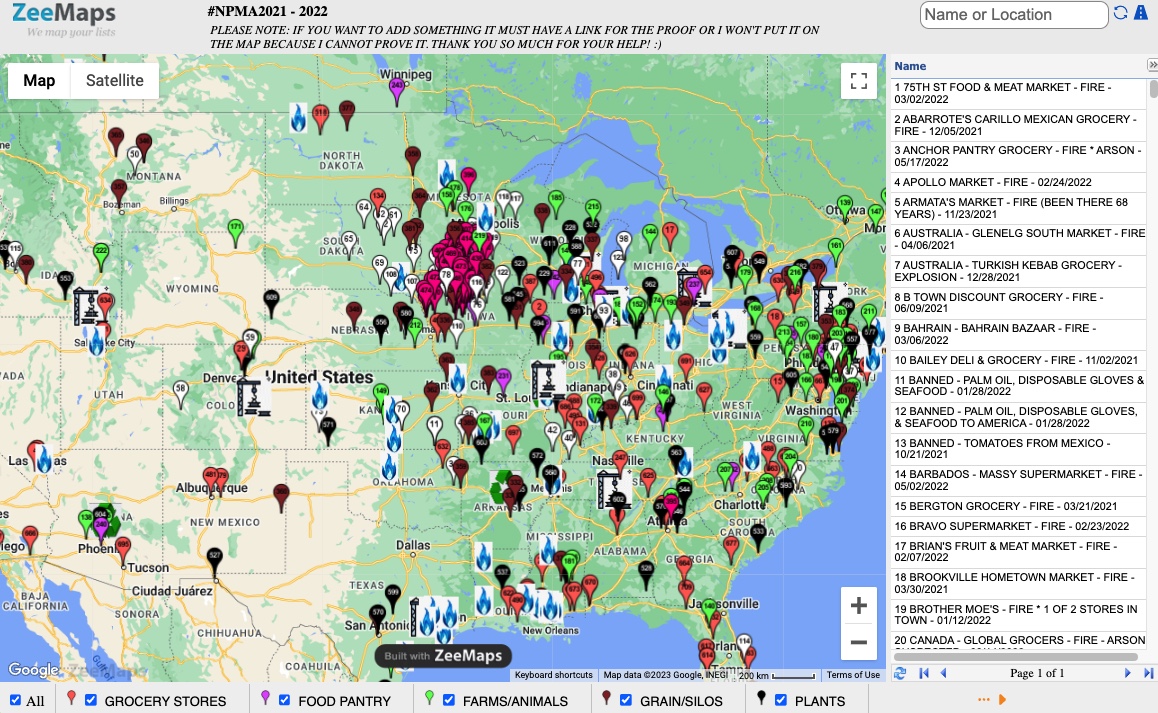Go to the next page of entries
Image resolution: width=1158 pixels, height=713 pixels.
pos(1127,673)
